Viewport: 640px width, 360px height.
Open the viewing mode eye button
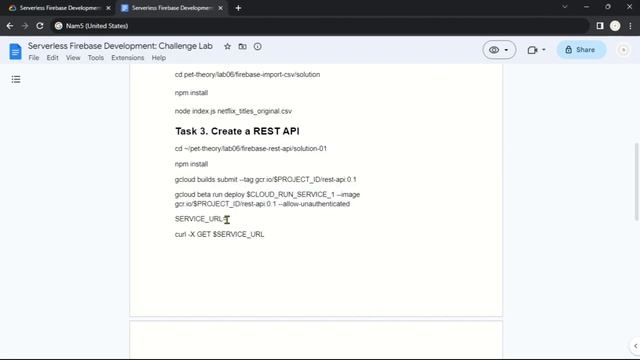(499, 50)
